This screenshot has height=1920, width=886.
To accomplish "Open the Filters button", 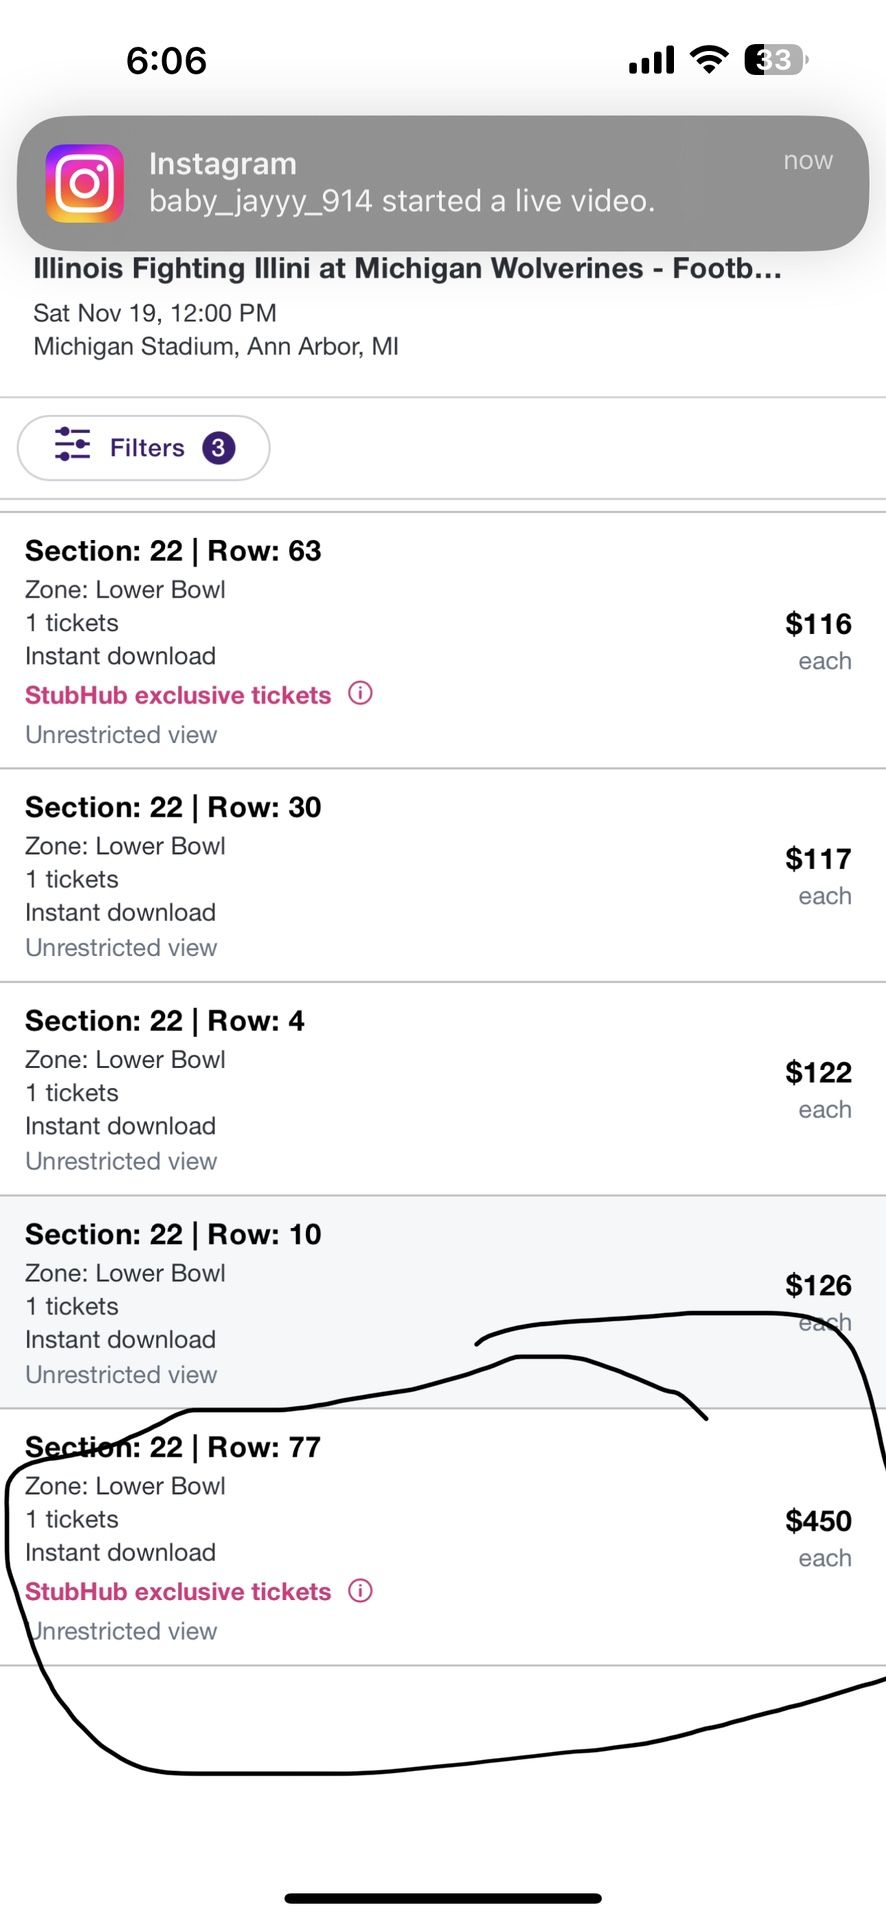I will tap(143, 448).
